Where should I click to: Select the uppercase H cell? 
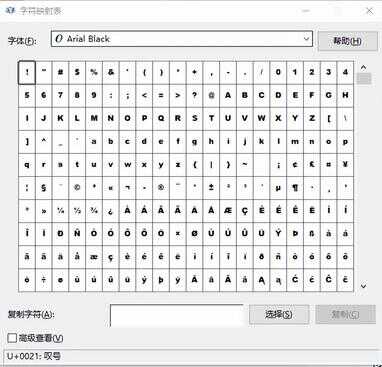[x=345, y=95]
